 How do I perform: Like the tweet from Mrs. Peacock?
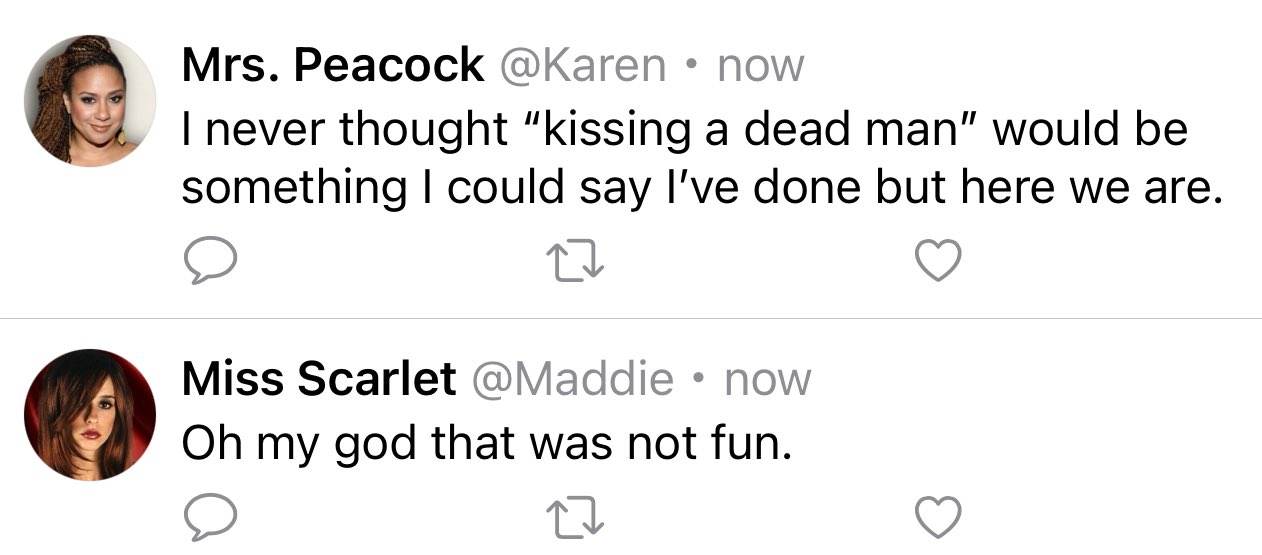(x=939, y=262)
